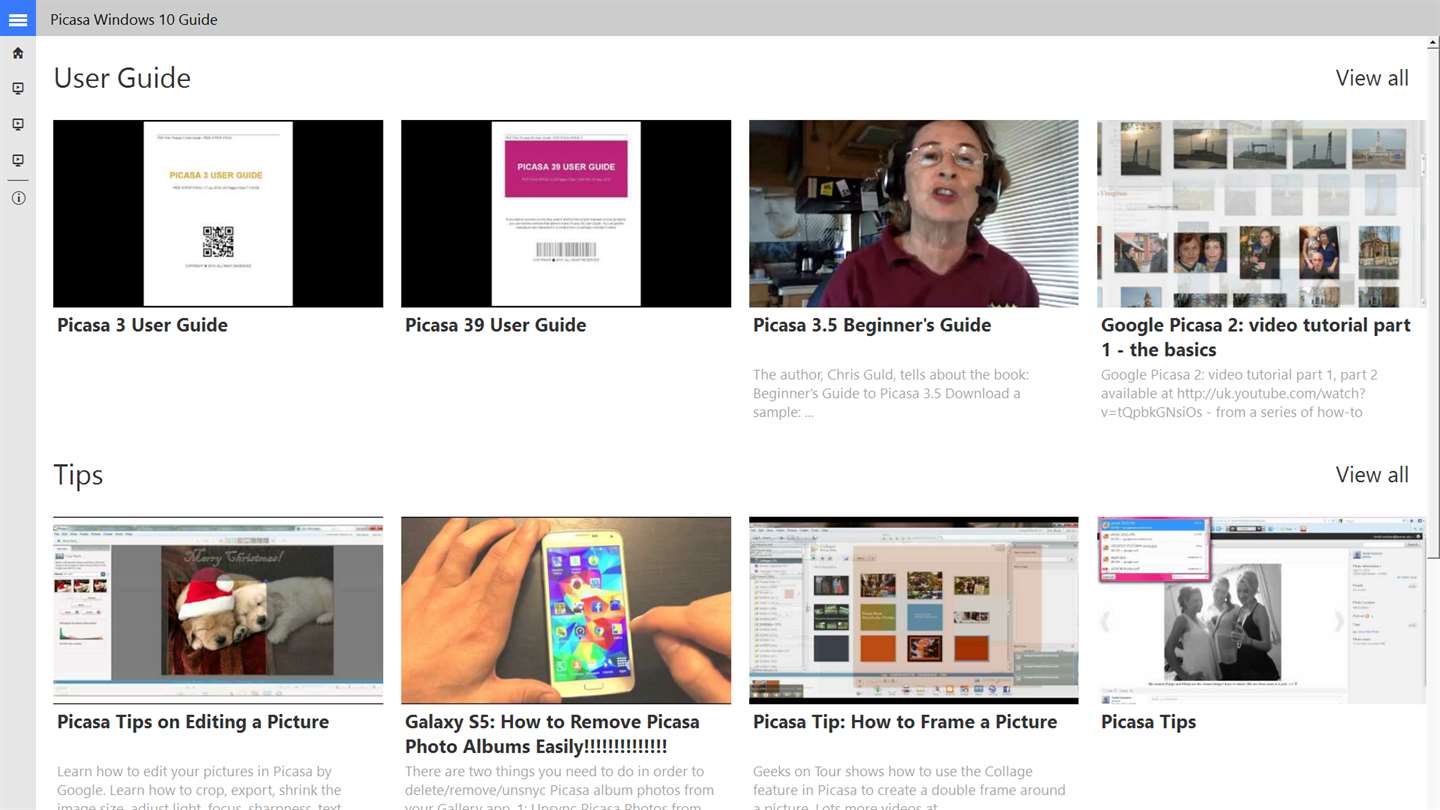Click the 'The author, Chris Guld' description text
The width and height of the screenshot is (1440, 810).
point(891,393)
